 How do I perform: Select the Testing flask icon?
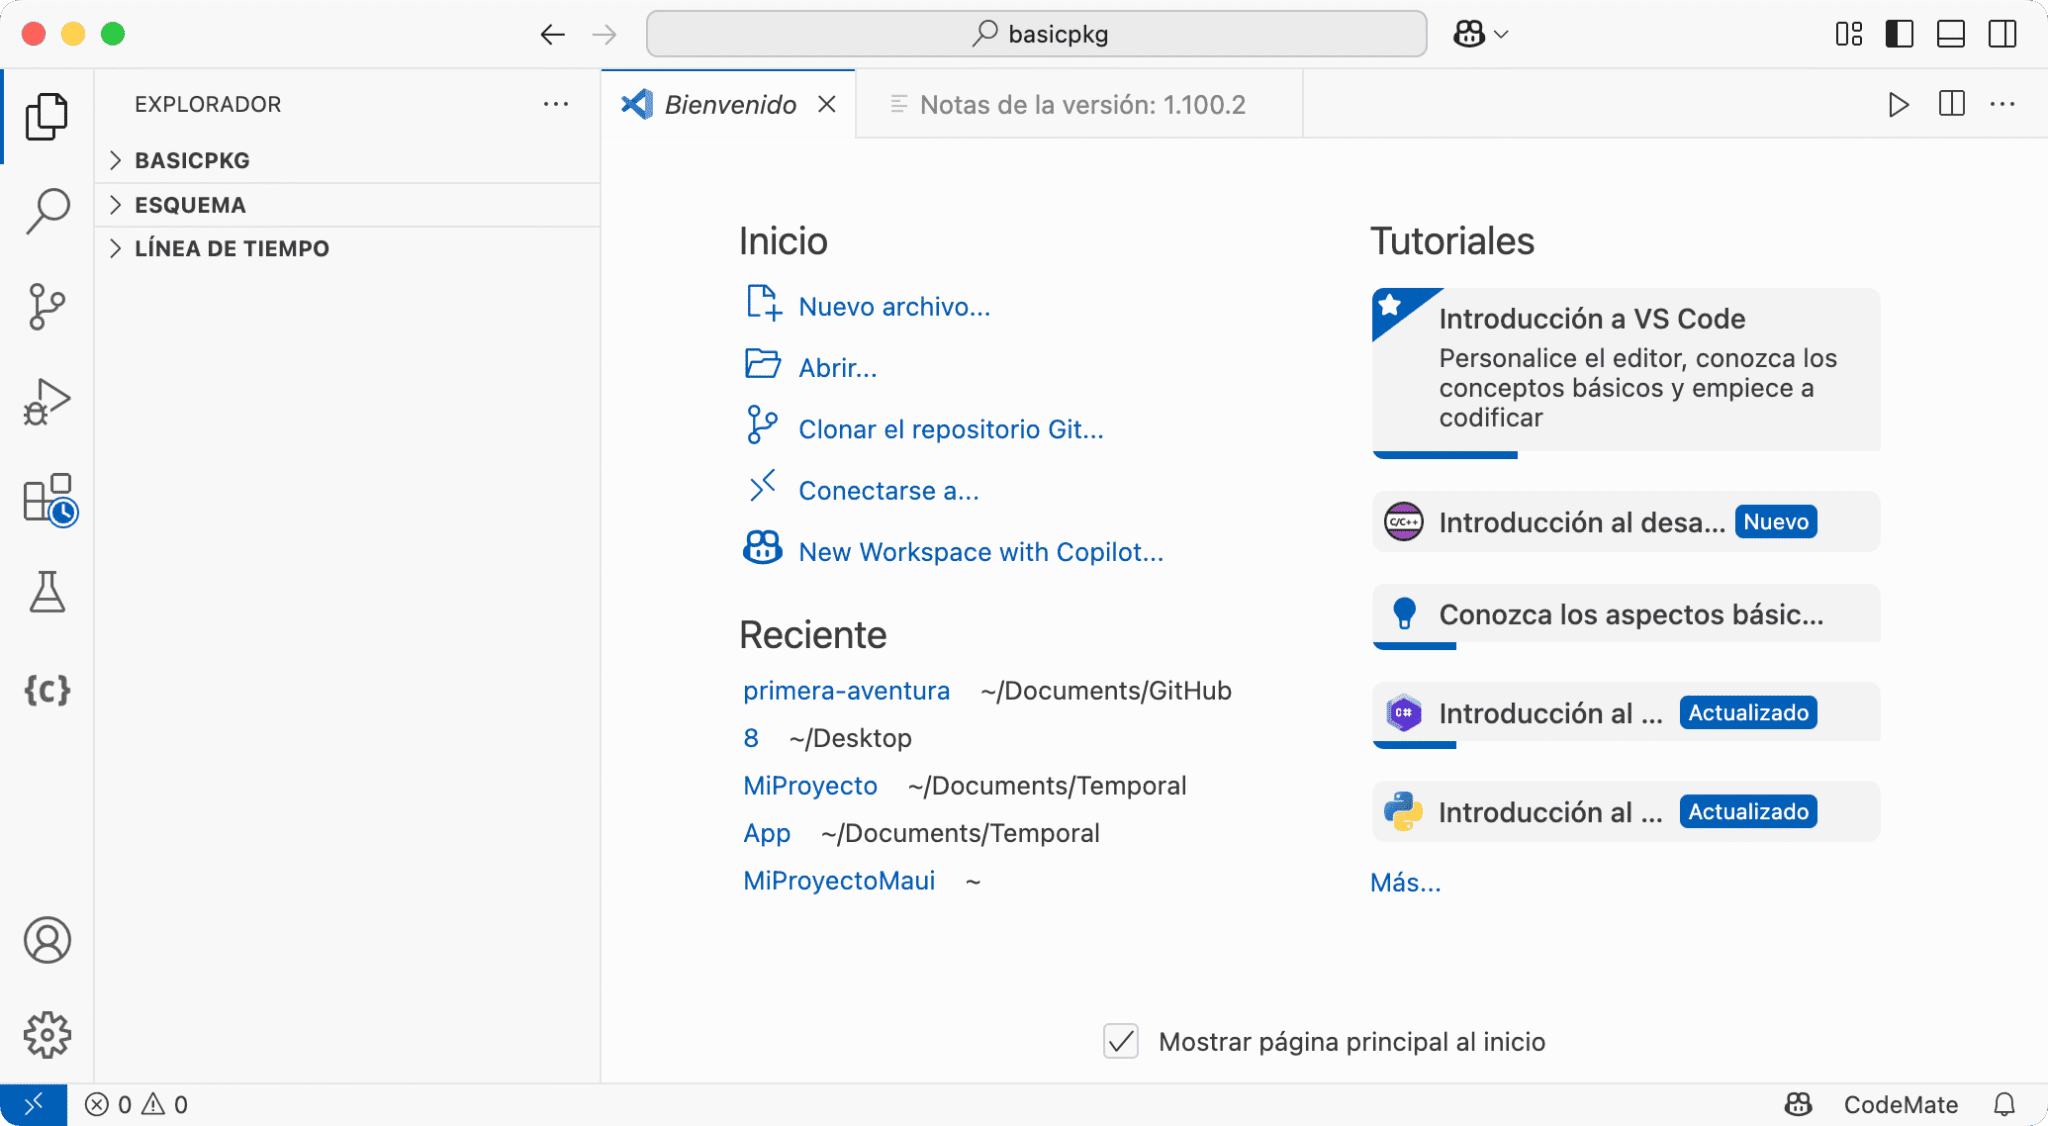coord(47,592)
